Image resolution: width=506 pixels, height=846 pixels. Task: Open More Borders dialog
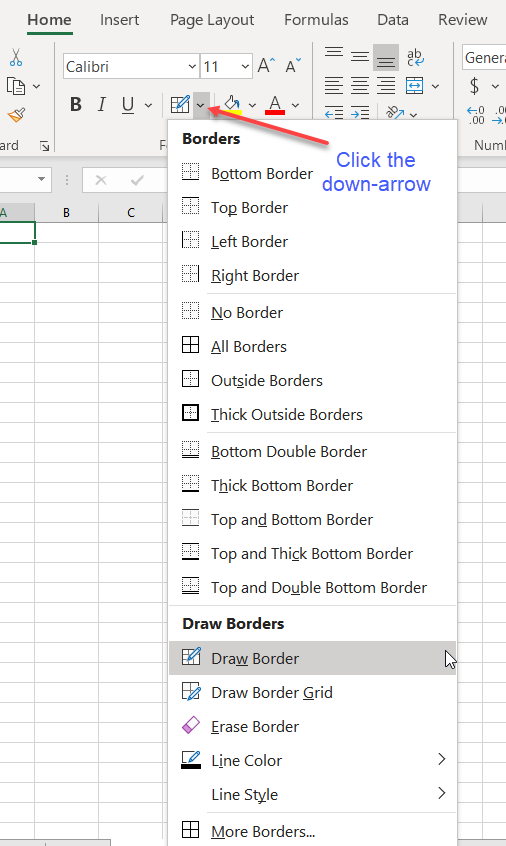[313, 831]
